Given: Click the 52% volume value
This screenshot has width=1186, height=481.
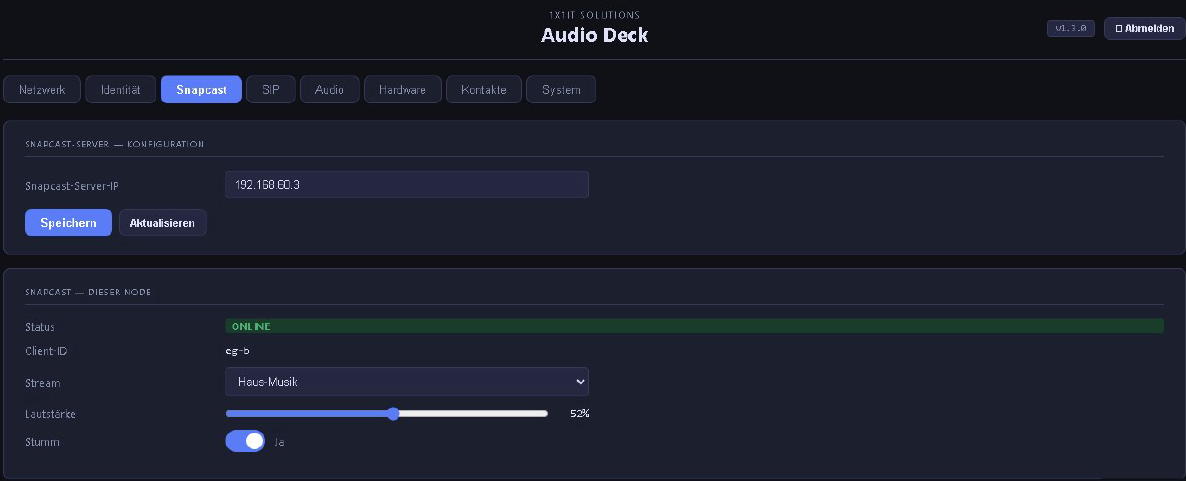Looking at the screenshot, I should tap(579, 414).
